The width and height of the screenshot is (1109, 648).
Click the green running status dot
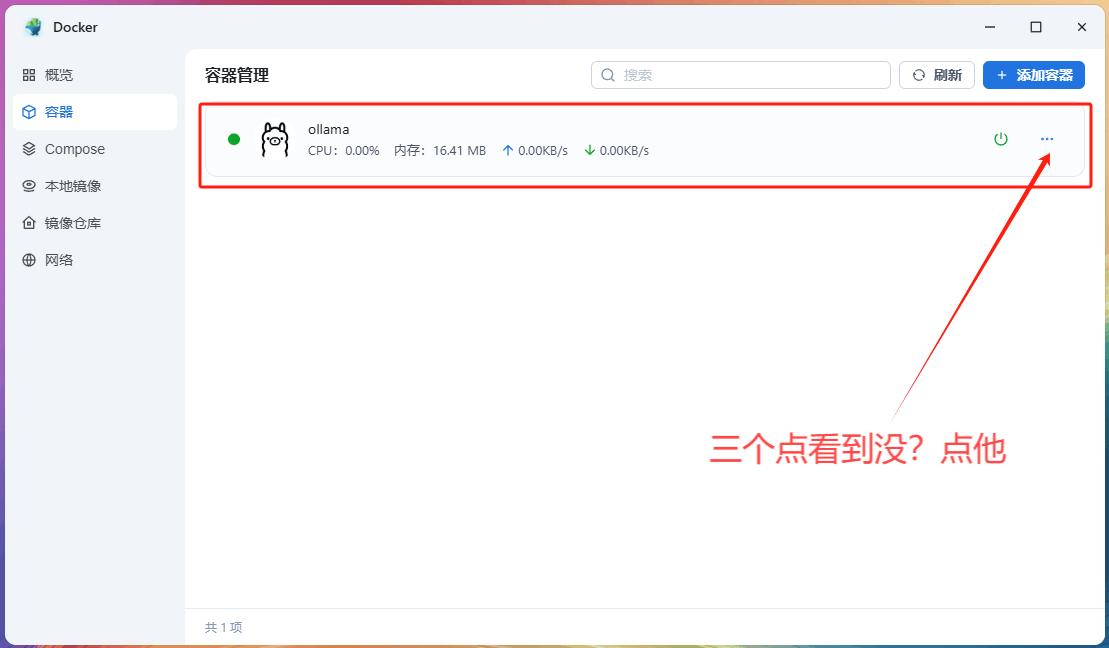pyautogui.click(x=234, y=139)
